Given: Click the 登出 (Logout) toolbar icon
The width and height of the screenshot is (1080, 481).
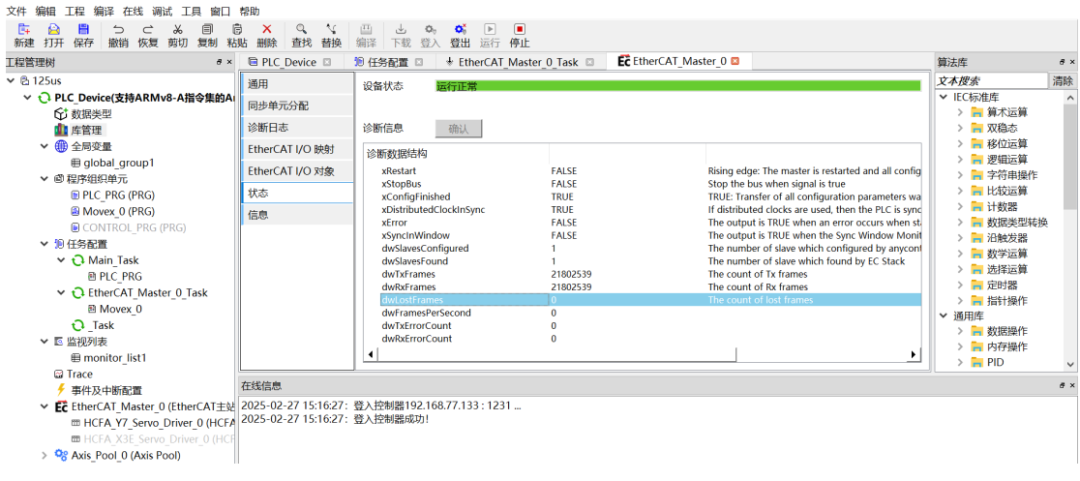Looking at the screenshot, I should [460, 30].
